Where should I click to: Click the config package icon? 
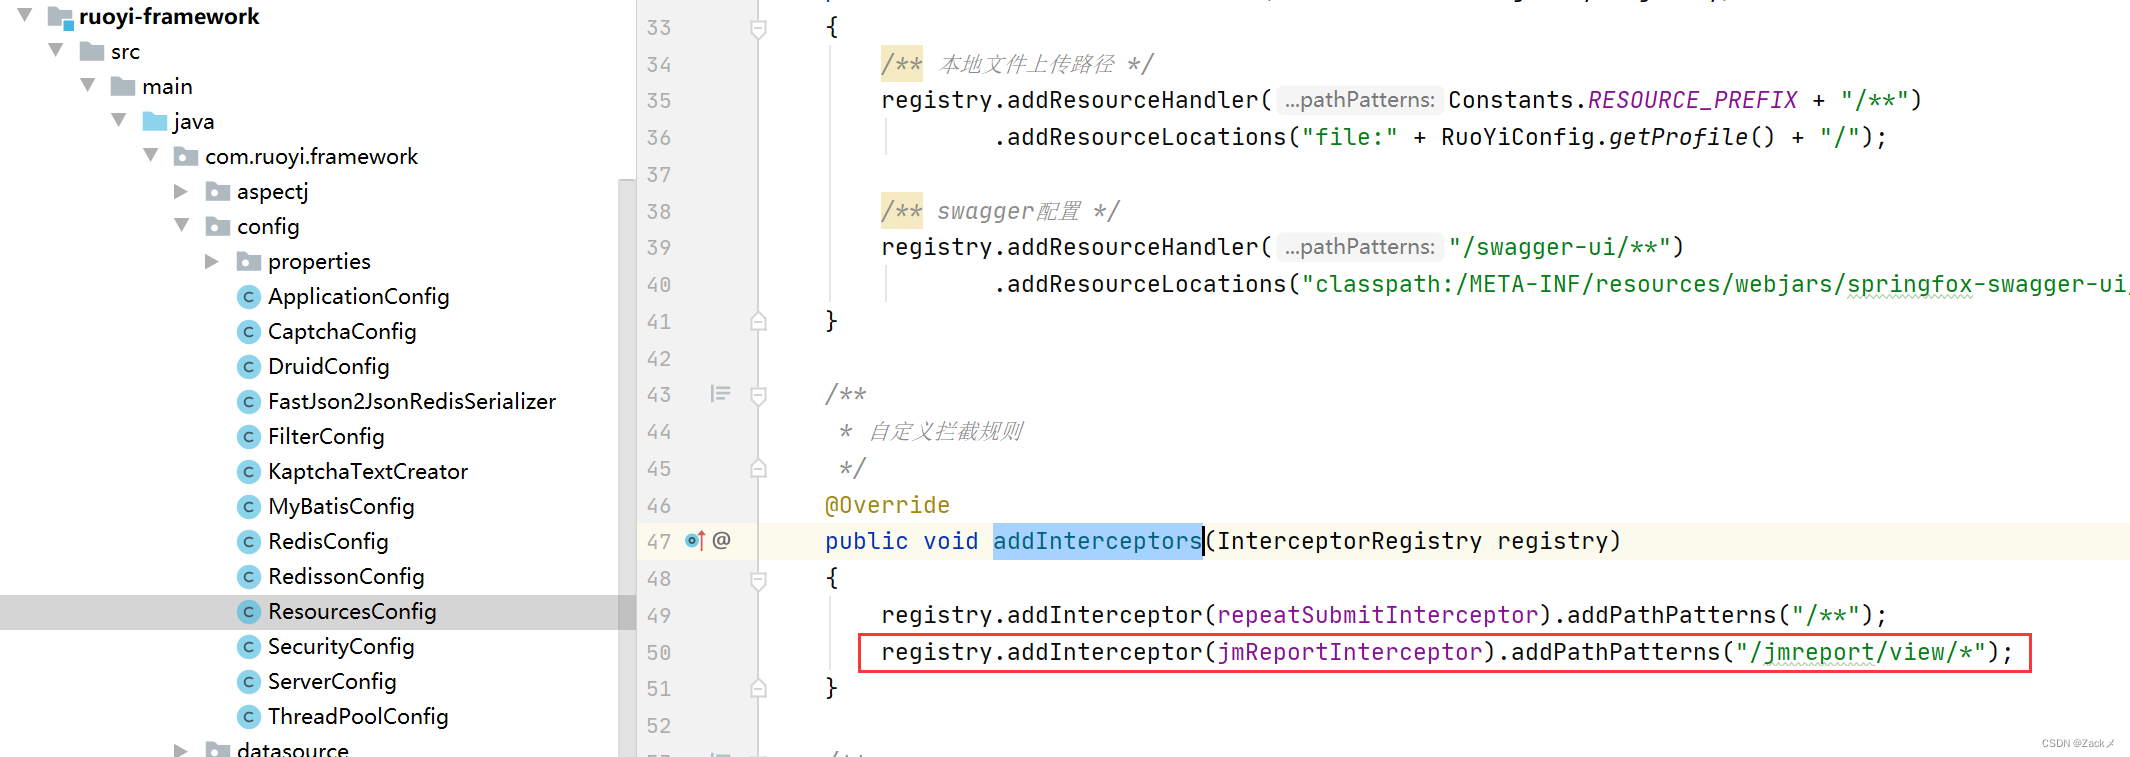[x=218, y=226]
